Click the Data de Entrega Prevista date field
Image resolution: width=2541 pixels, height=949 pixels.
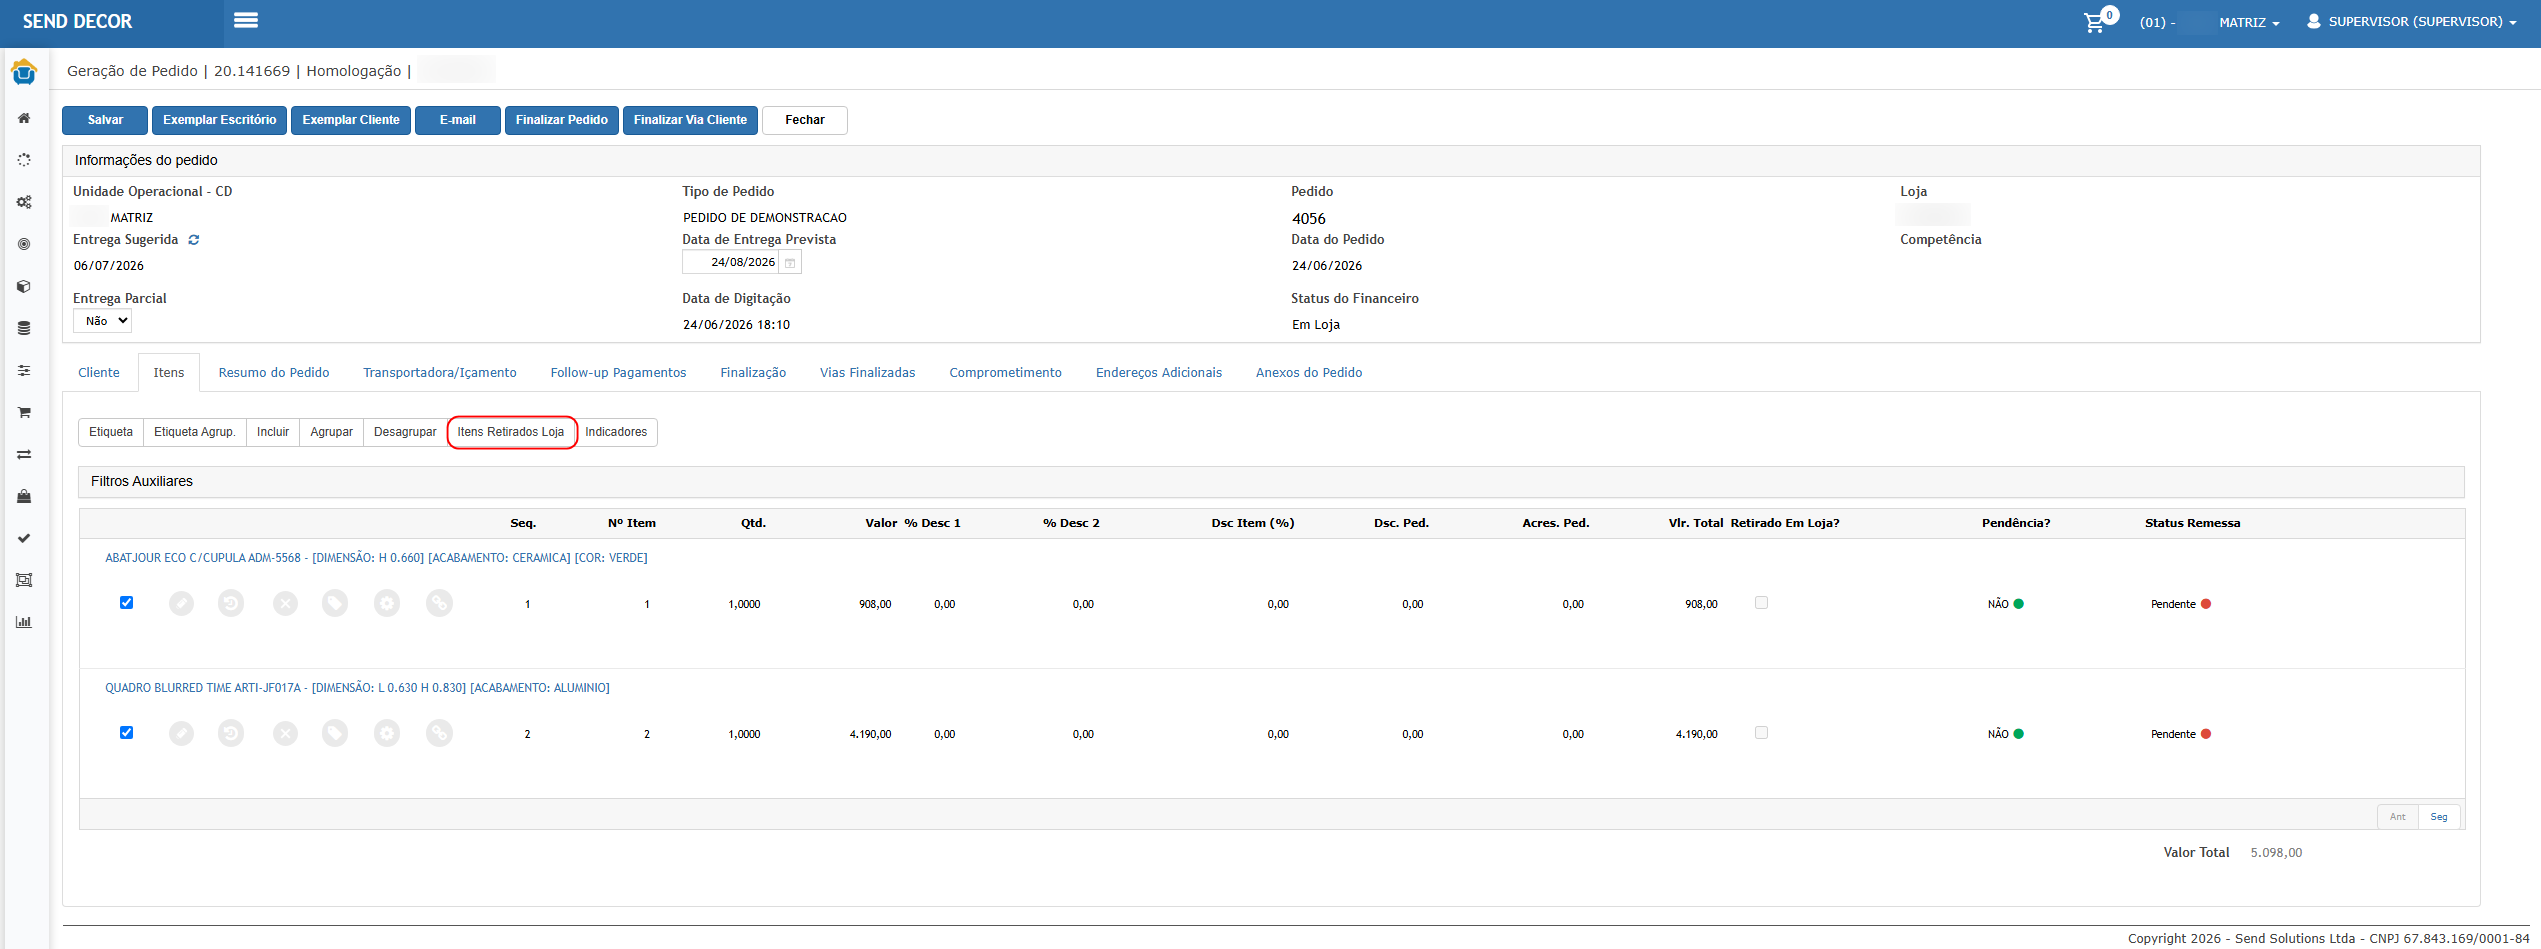(731, 263)
